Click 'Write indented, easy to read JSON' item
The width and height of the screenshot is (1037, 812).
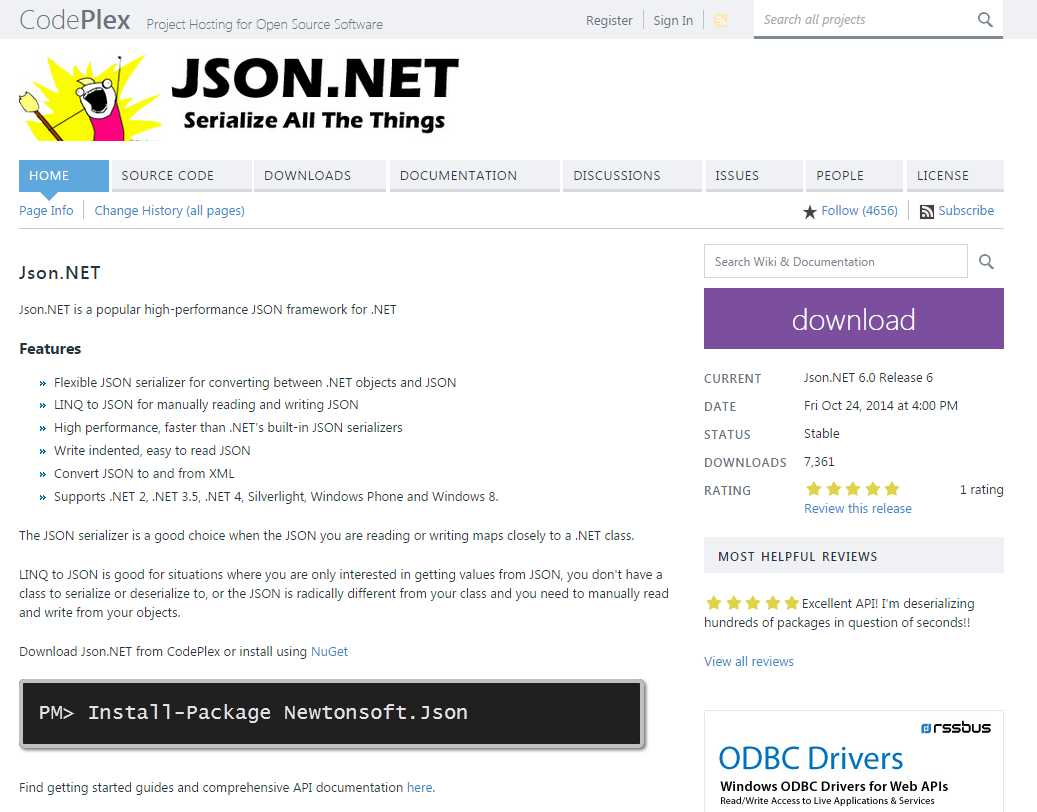click(152, 450)
